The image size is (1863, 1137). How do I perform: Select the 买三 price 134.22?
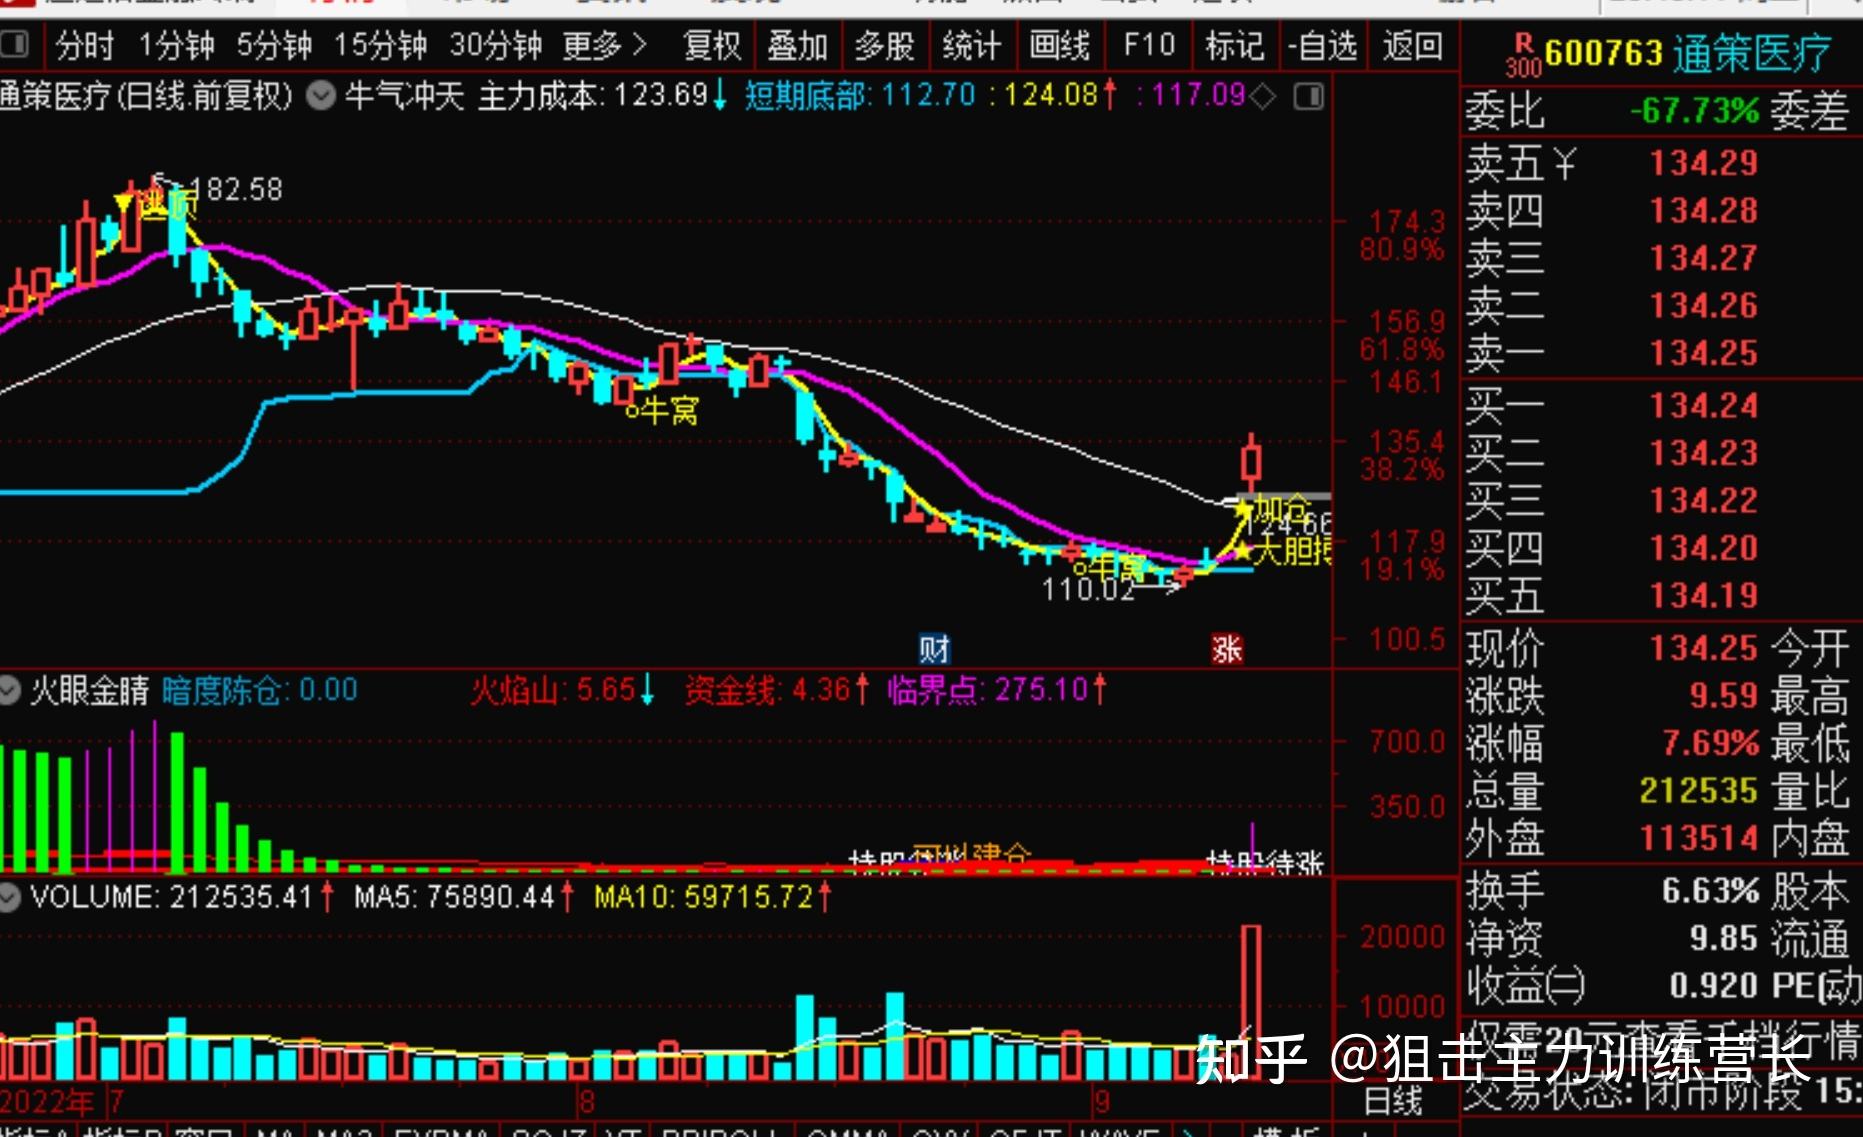point(1704,501)
